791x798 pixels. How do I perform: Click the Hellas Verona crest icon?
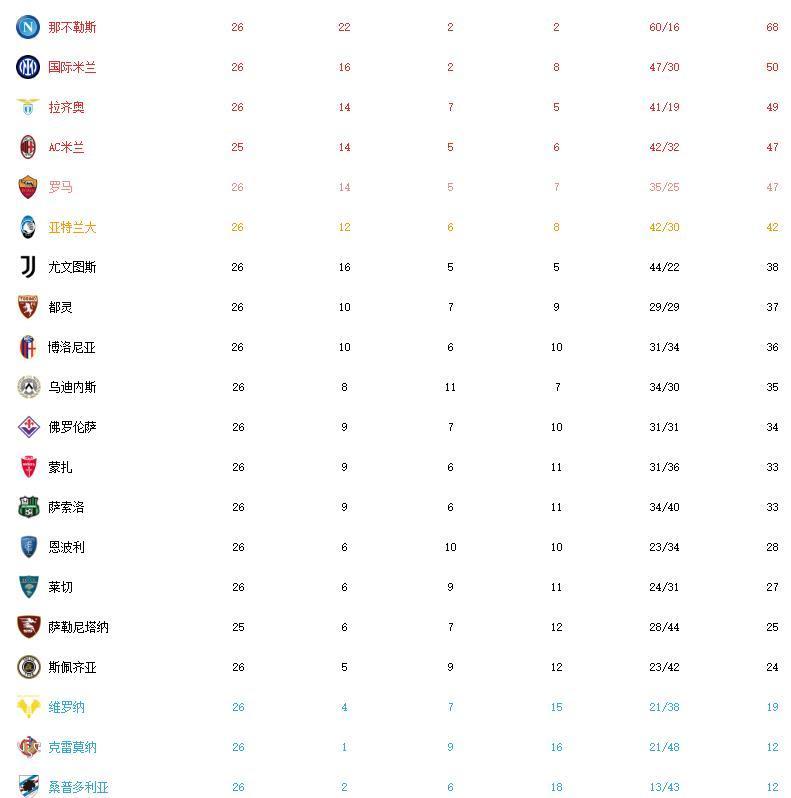(27, 707)
